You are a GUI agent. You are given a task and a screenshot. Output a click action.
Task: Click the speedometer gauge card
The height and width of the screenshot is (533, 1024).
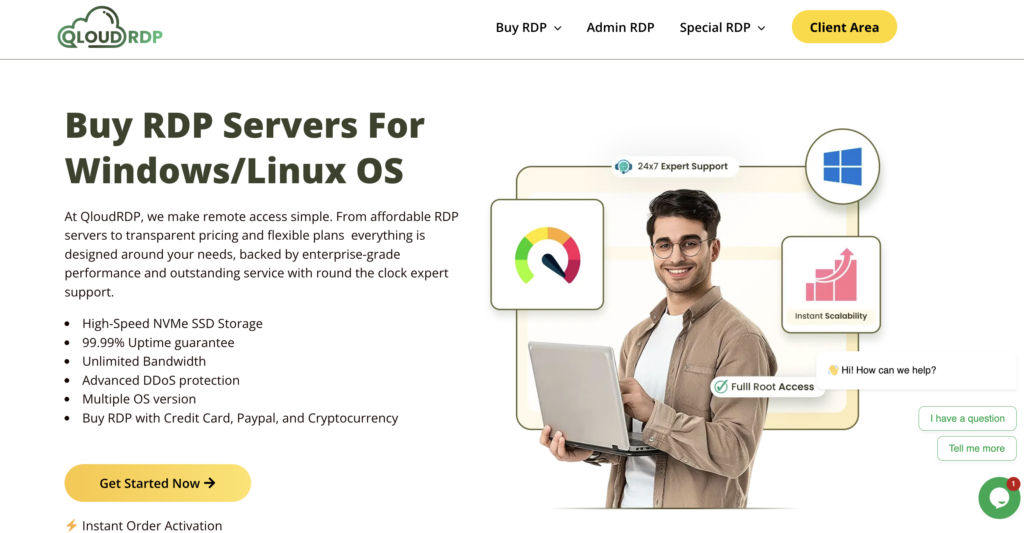coord(547,254)
